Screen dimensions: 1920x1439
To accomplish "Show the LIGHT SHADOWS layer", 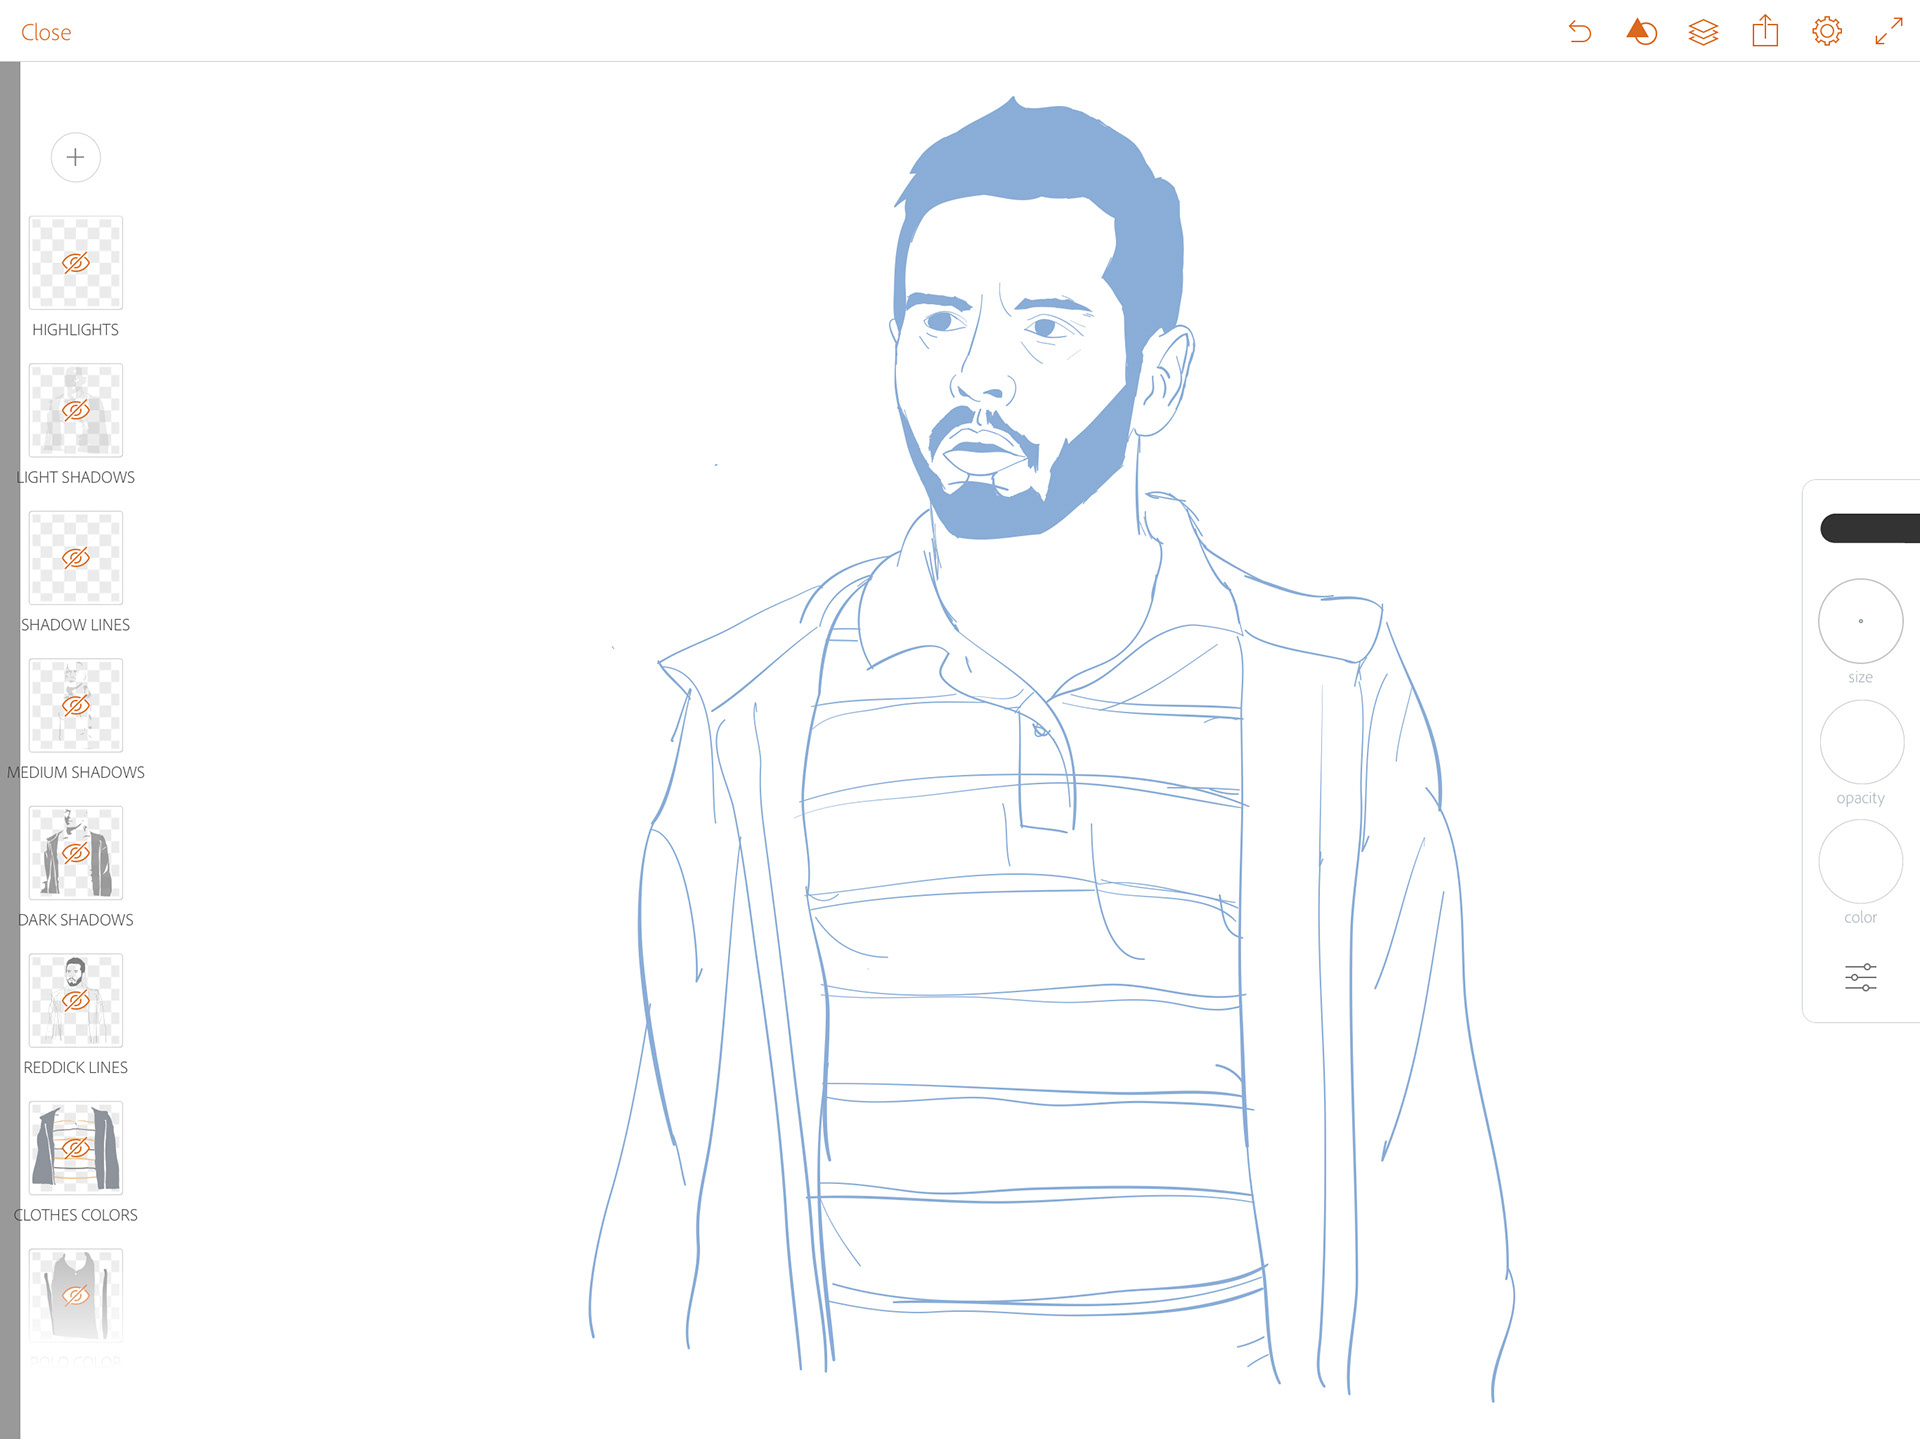I will pos(76,411).
